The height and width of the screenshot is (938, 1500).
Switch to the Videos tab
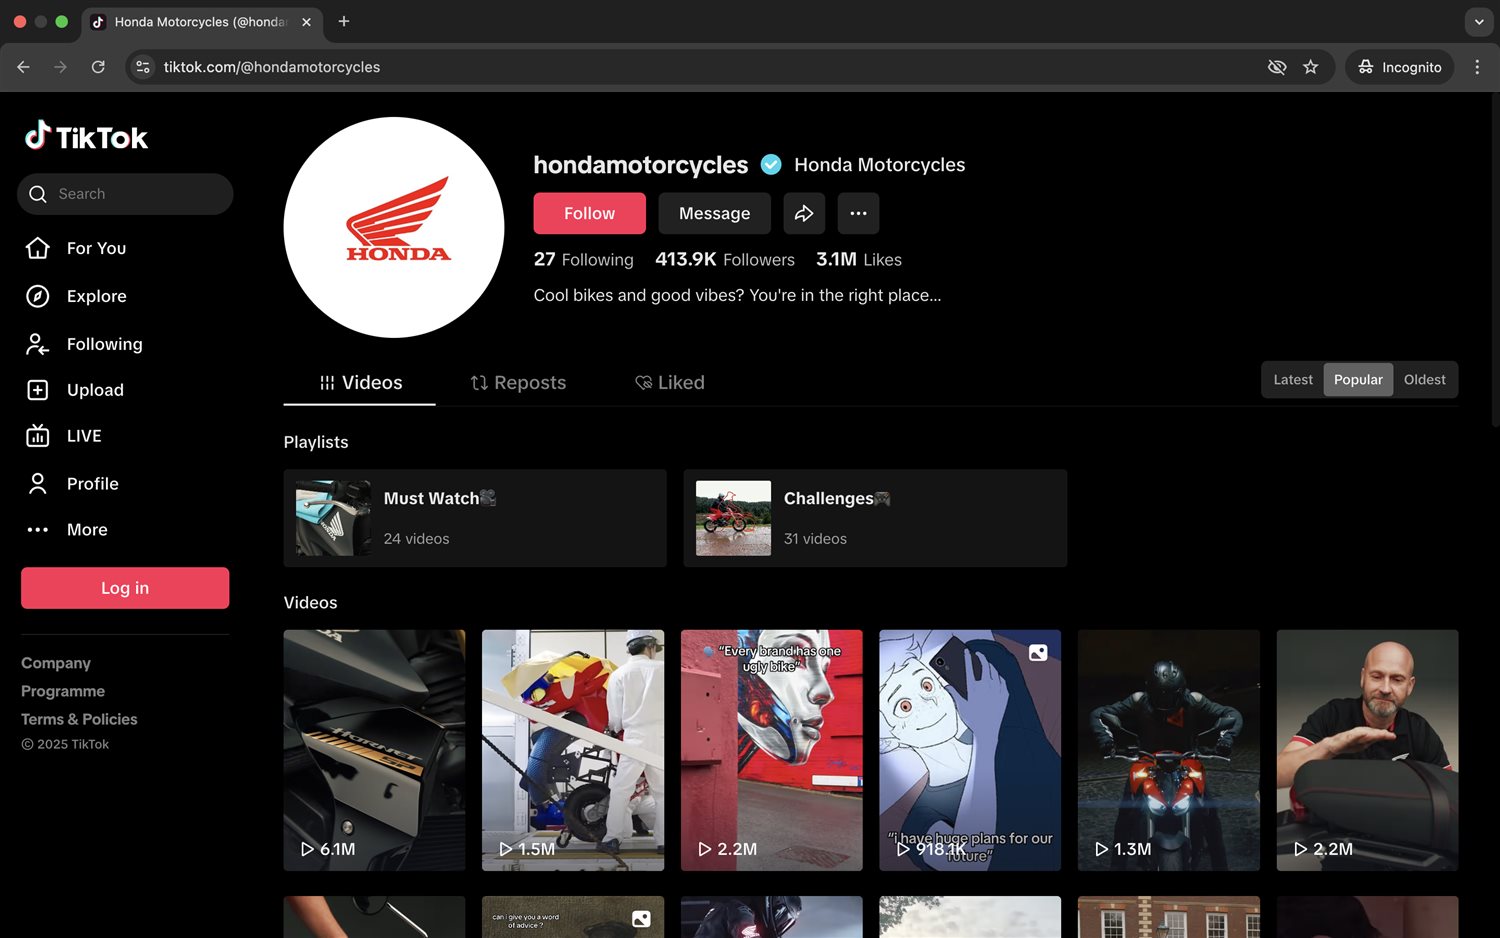click(x=360, y=383)
